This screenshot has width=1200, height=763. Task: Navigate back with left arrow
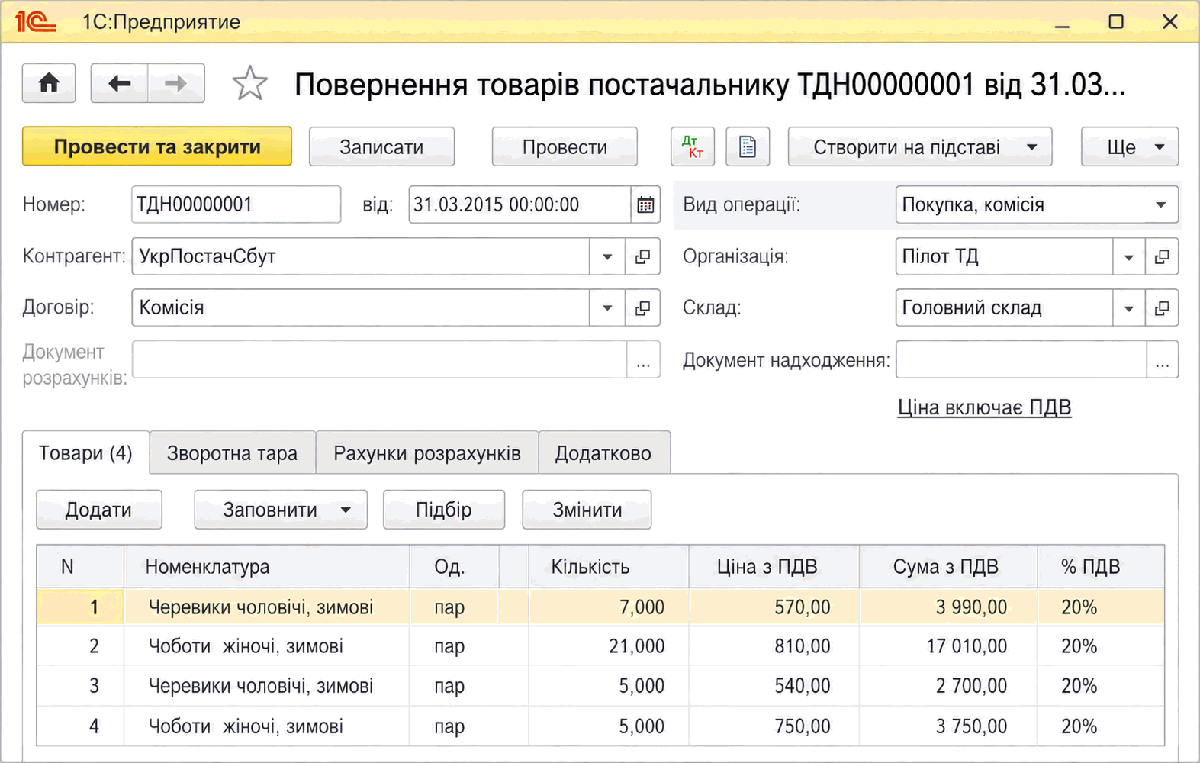point(119,84)
